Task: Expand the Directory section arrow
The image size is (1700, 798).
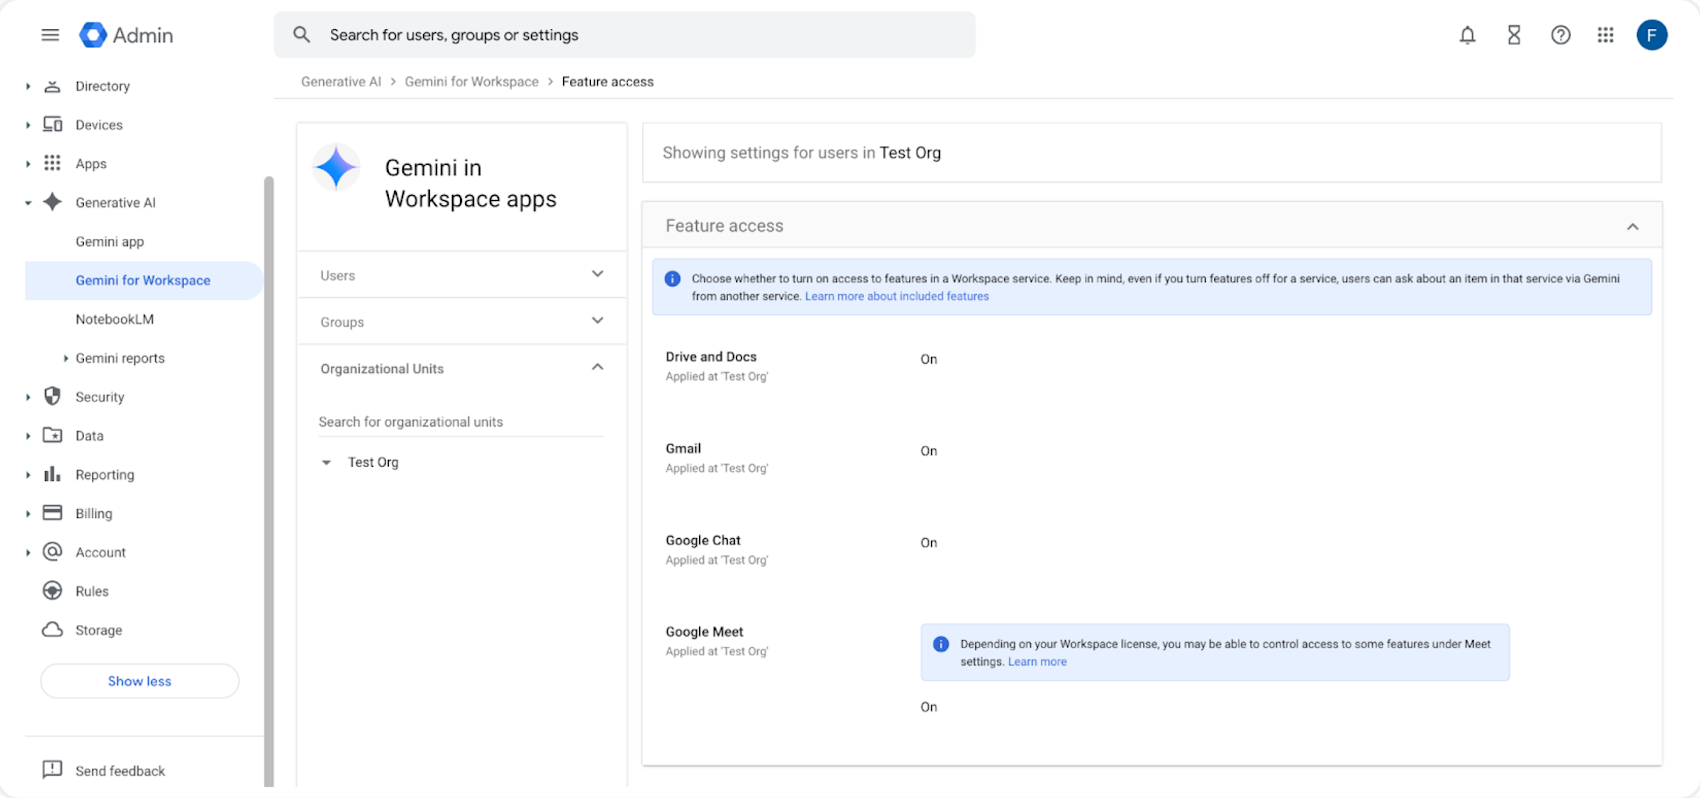Action: point(28,87)
